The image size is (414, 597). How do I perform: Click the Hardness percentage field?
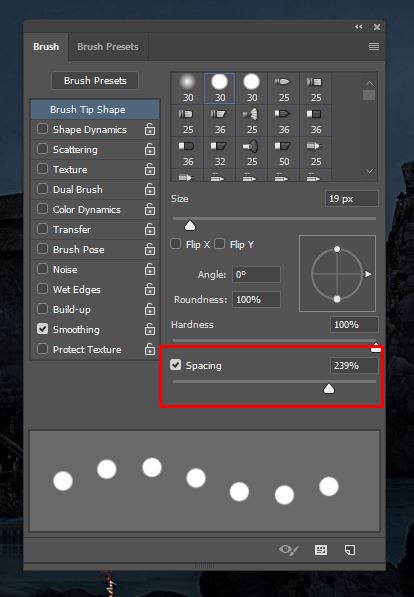(354, 325)
